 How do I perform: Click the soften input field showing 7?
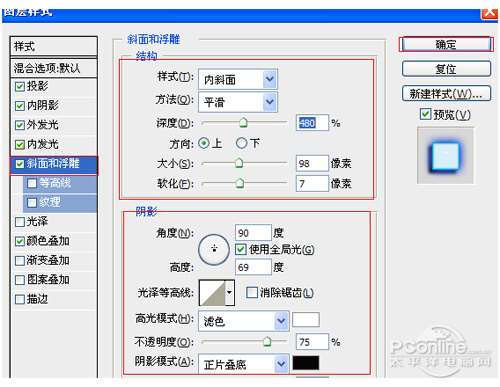point(312,183)
